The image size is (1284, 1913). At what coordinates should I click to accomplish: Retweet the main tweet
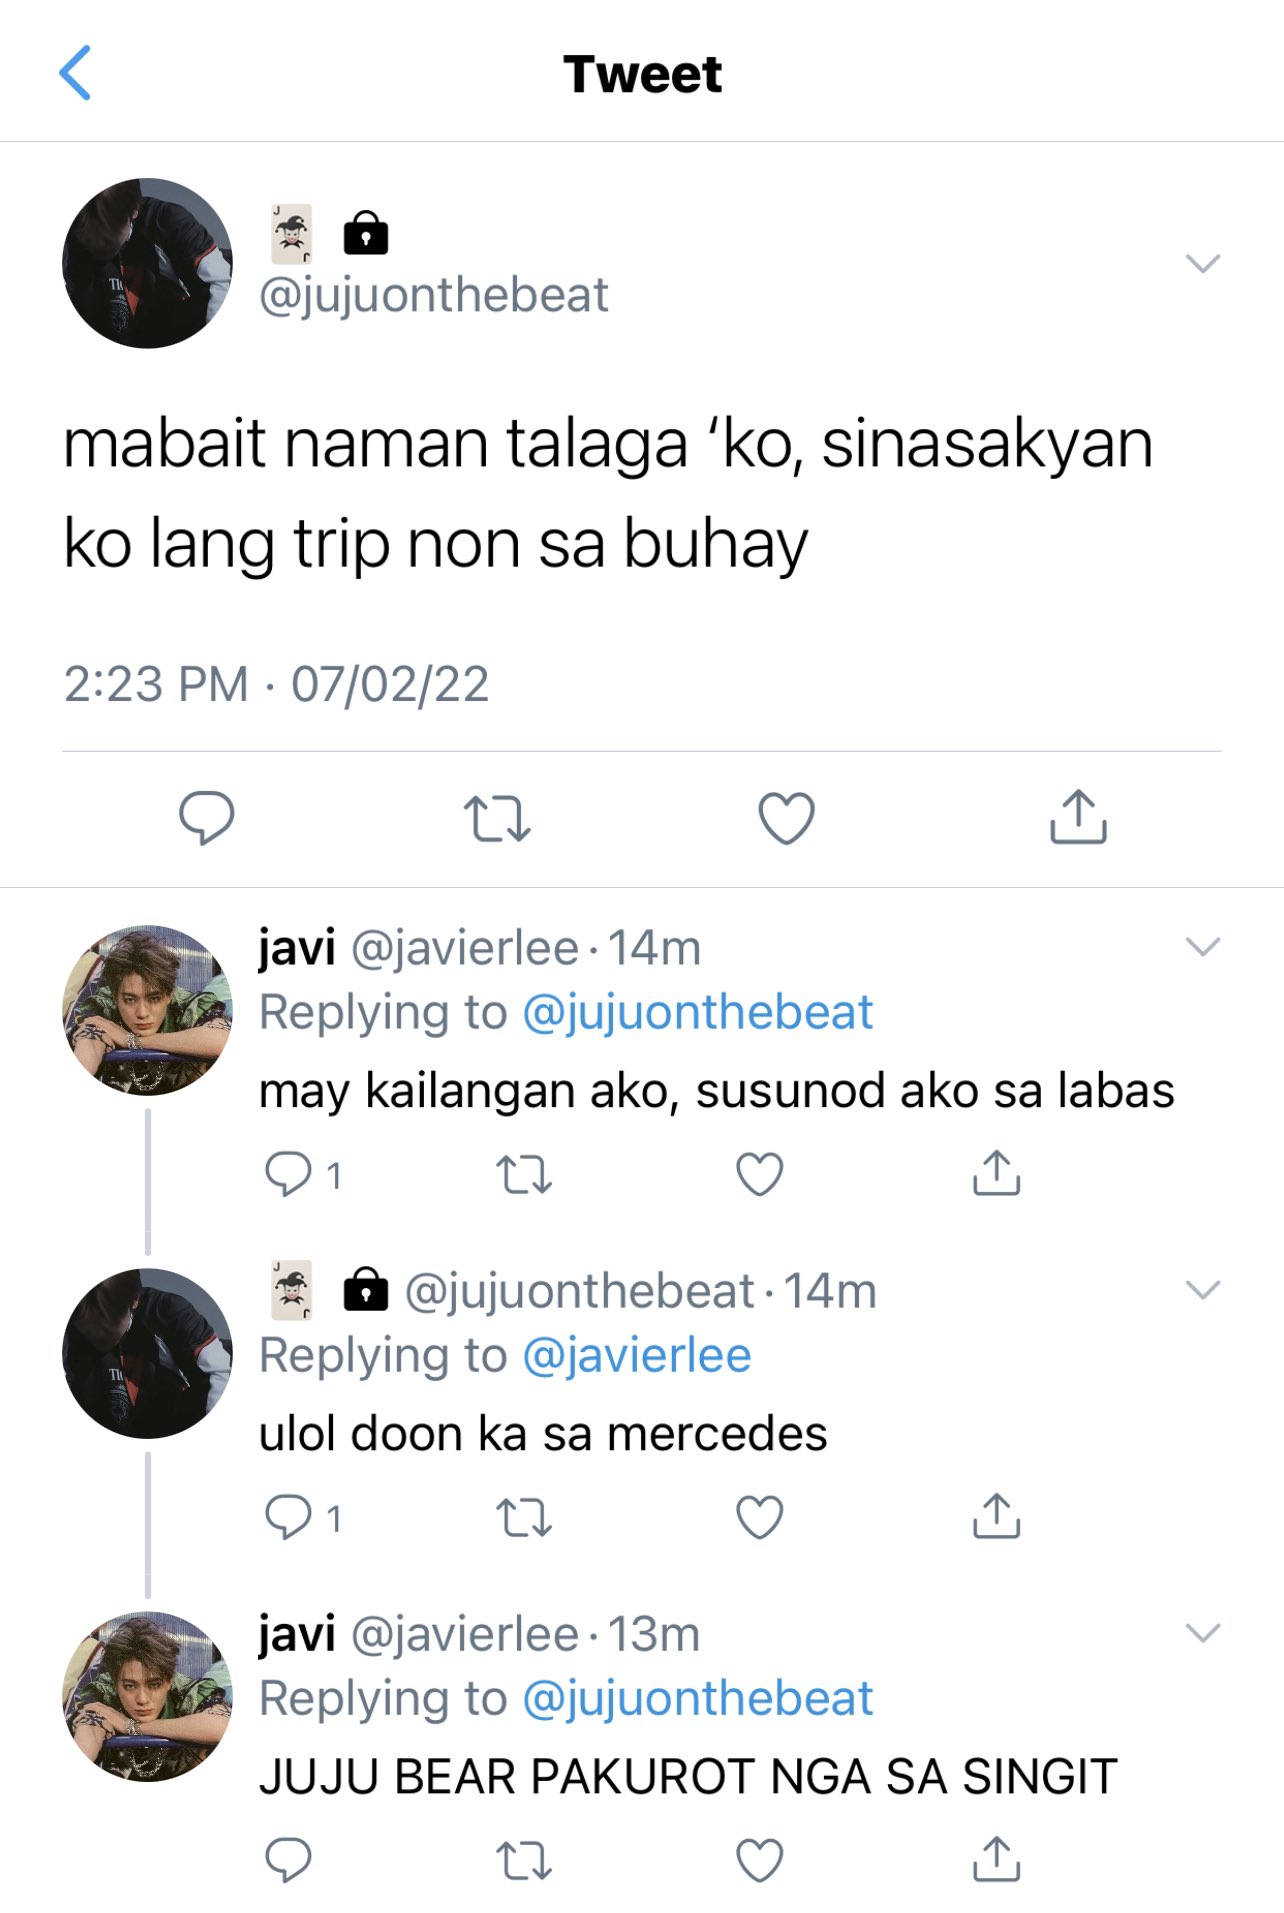(497, 818)
